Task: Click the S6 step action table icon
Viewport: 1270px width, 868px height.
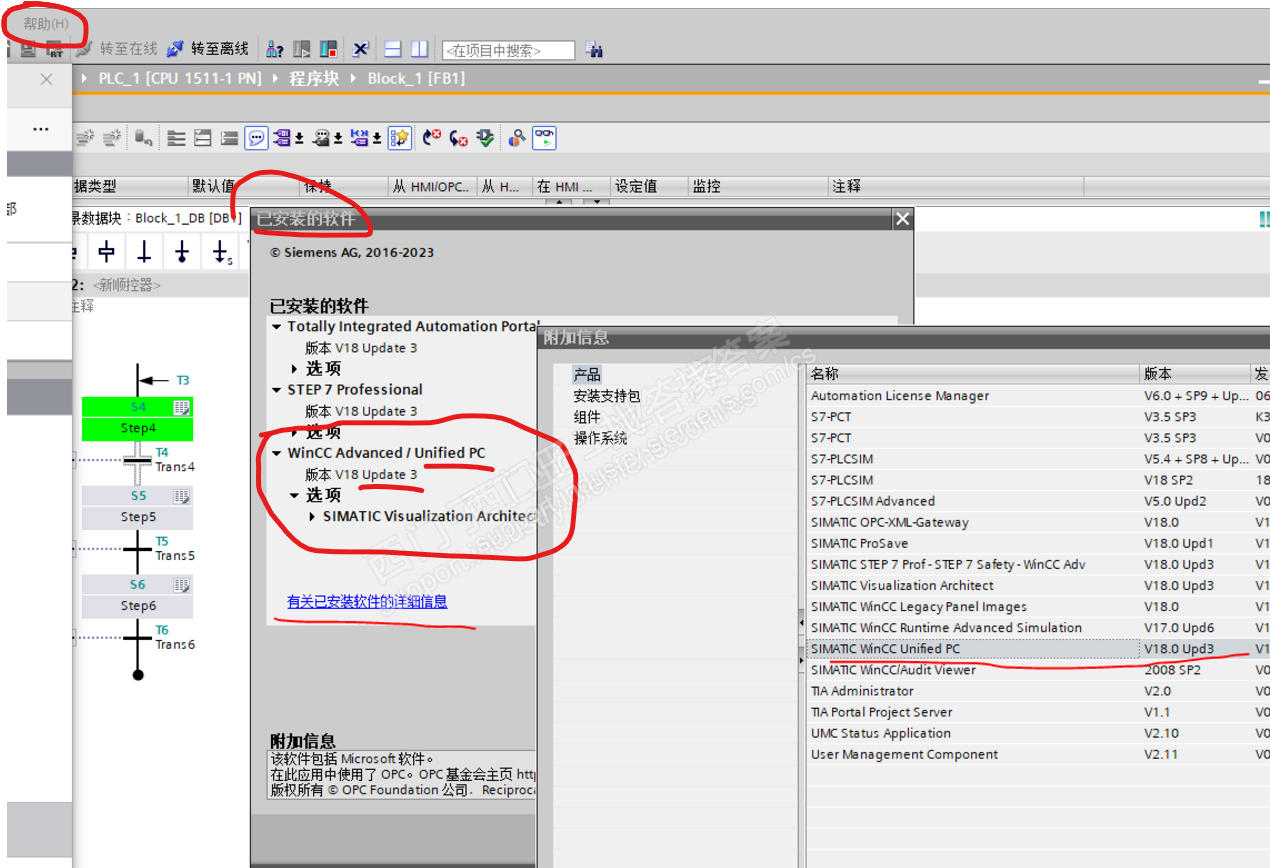Action: [x=181, y=585]
